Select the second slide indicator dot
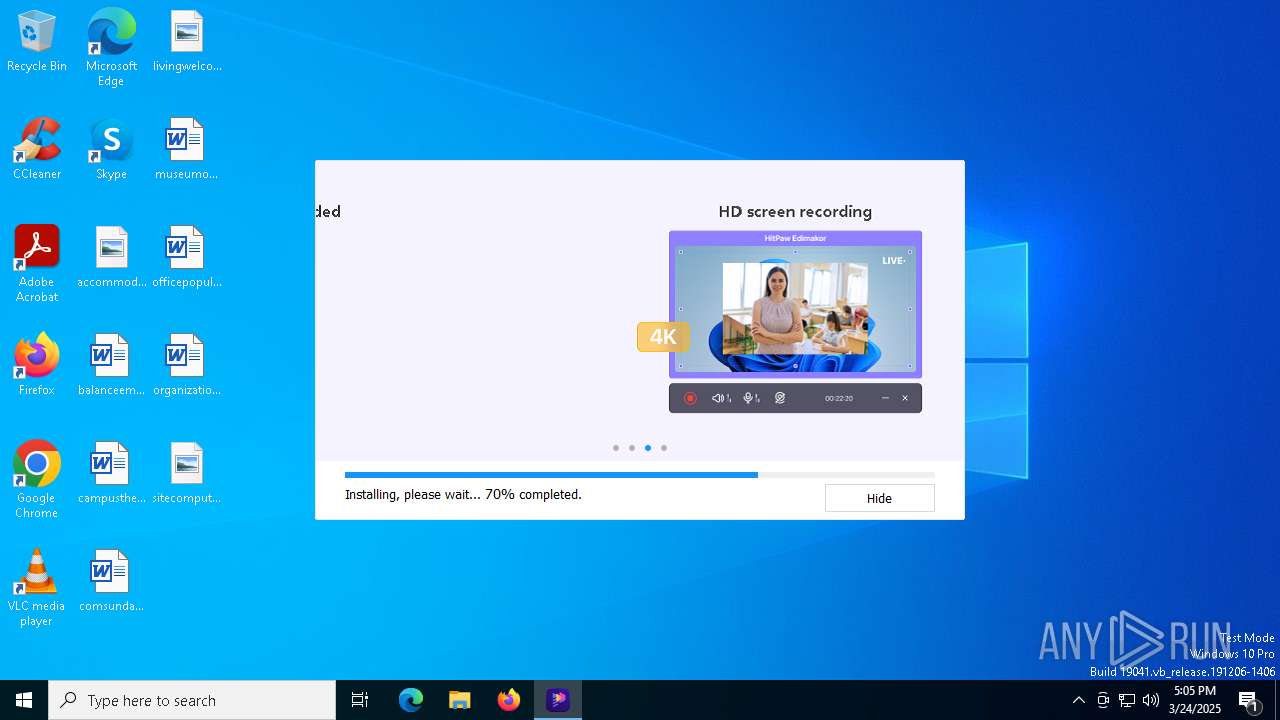 click(x=632, y=448)
